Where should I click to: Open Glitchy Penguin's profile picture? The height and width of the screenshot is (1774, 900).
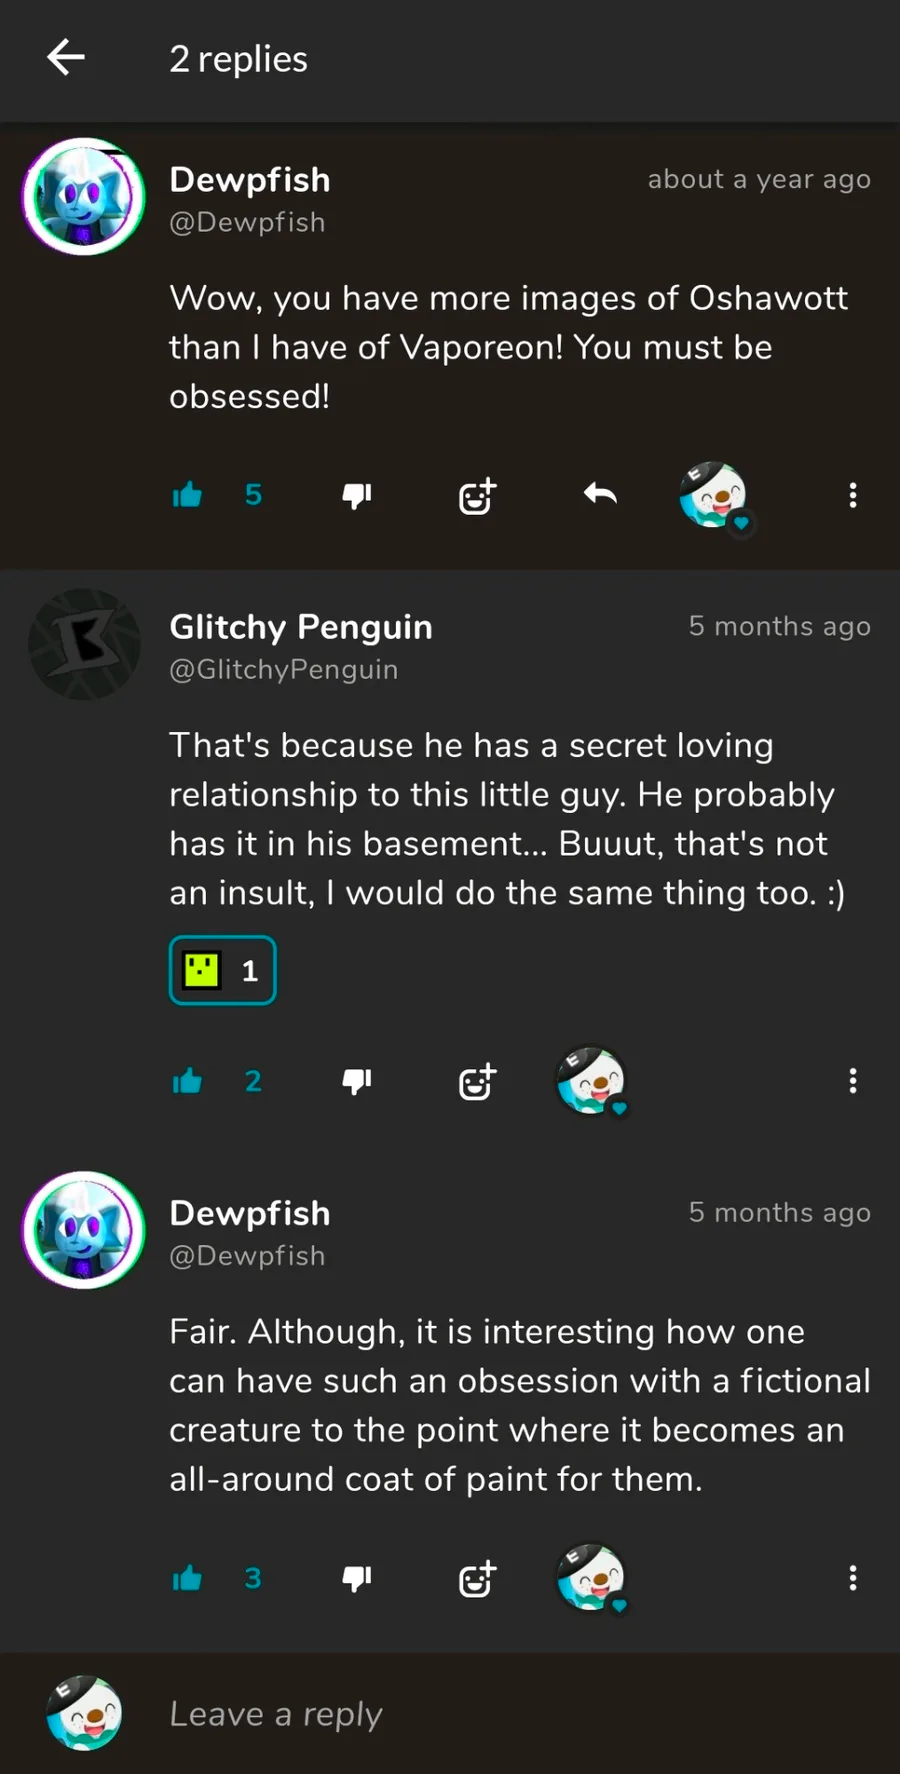pyautogui.click(x=84, y=644)
